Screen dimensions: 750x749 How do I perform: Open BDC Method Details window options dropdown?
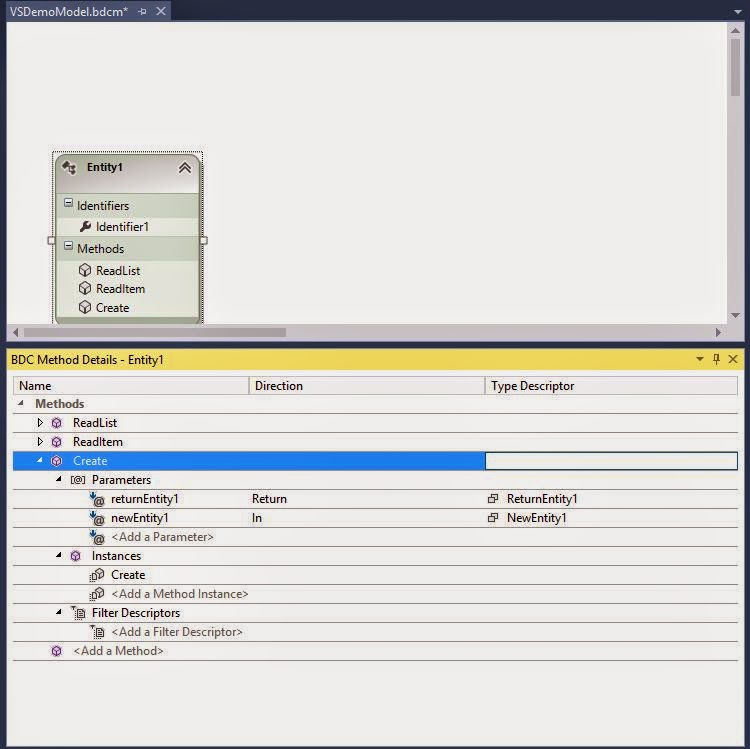click(700, 359)
